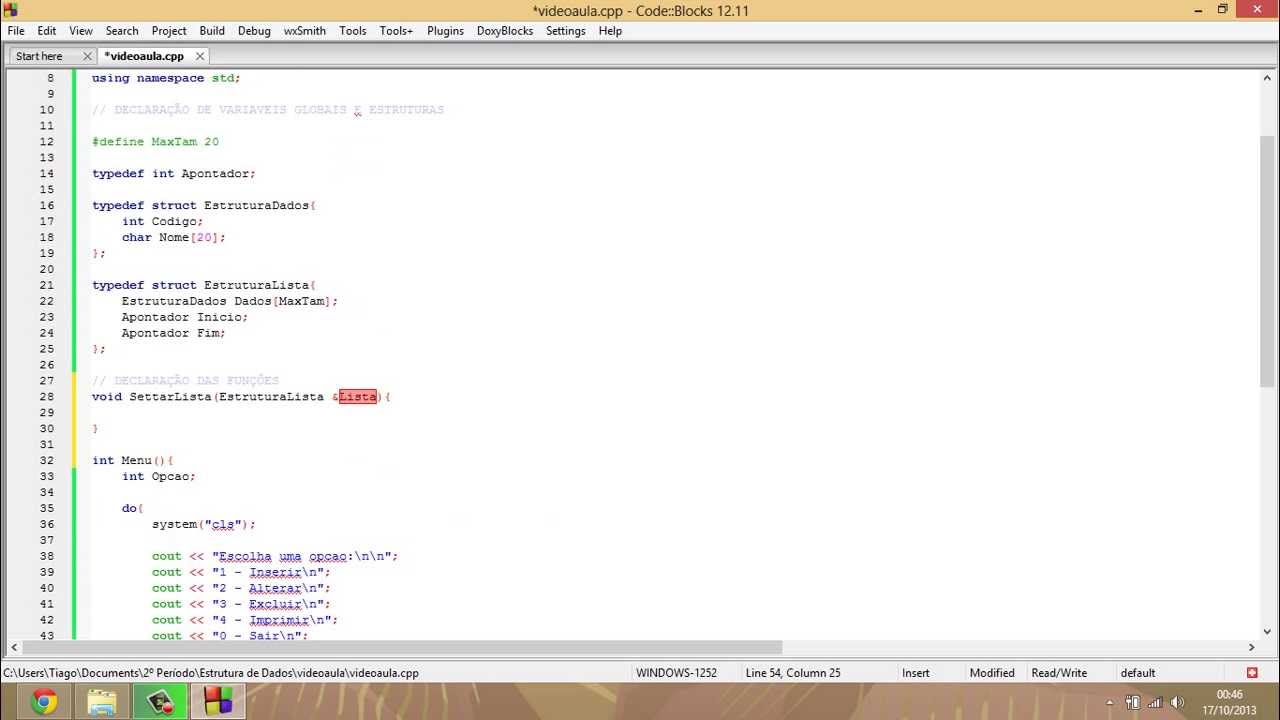The height and width of the screenshot is (720, 1280).
Task: Click the Apontador Fim member line
Action: pos(174,333)
